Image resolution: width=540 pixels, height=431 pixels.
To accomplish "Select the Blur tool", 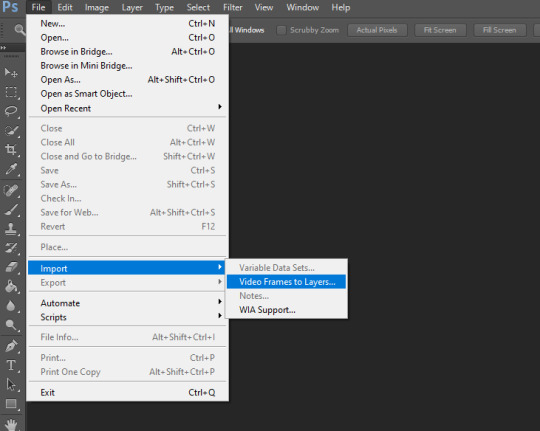I will pyautogui.click(x=11, y=305).
